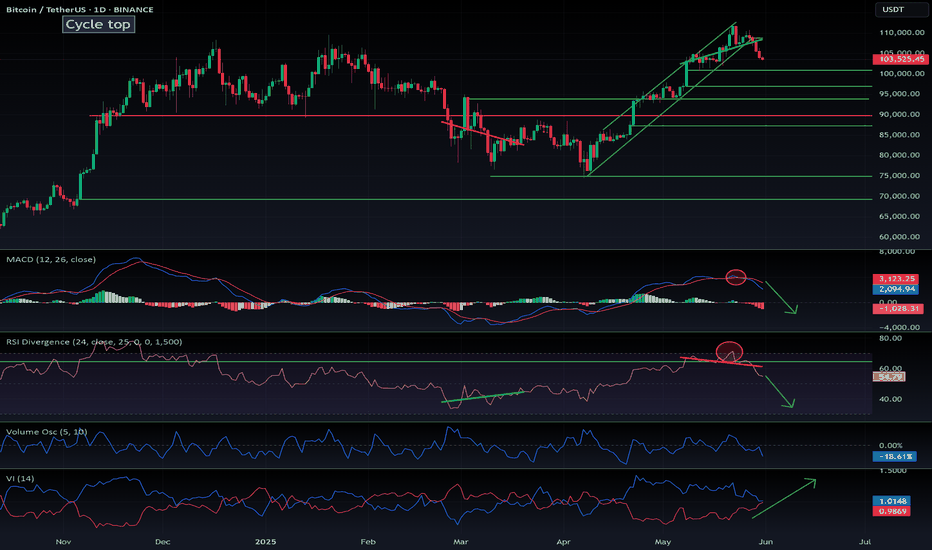This screenshot has height=550, width=932.
Task: Open the USDT currency selector
Action: (900, 10)
